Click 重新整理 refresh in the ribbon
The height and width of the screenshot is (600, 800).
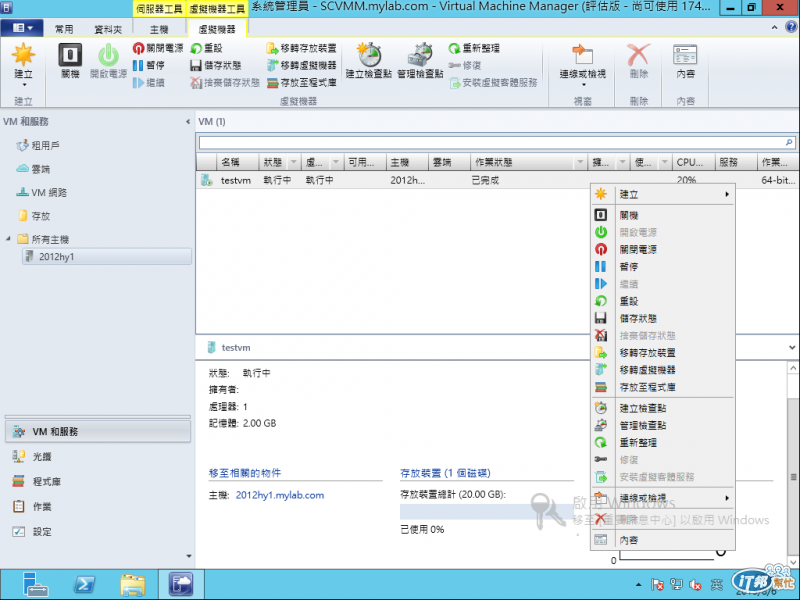pos(474,48)
